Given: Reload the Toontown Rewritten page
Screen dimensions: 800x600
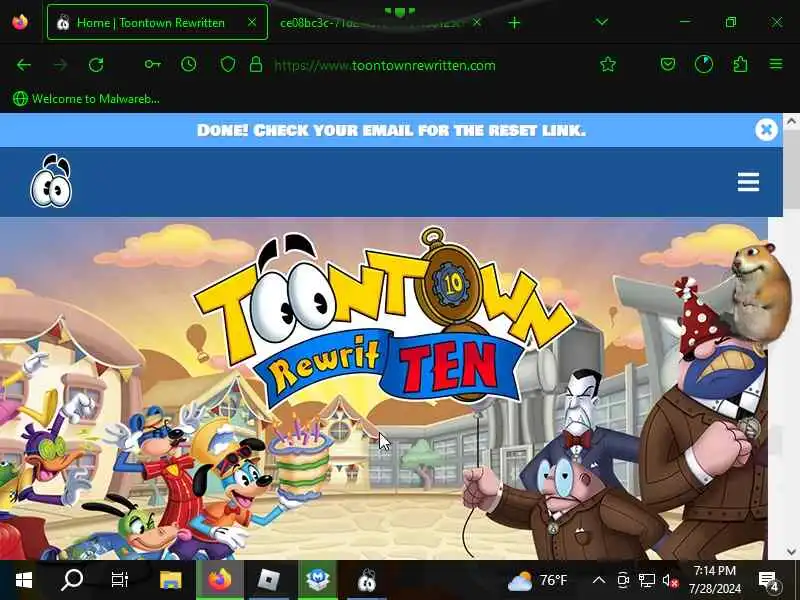Looking at the screenshot, I should click(x=96, y=65).
